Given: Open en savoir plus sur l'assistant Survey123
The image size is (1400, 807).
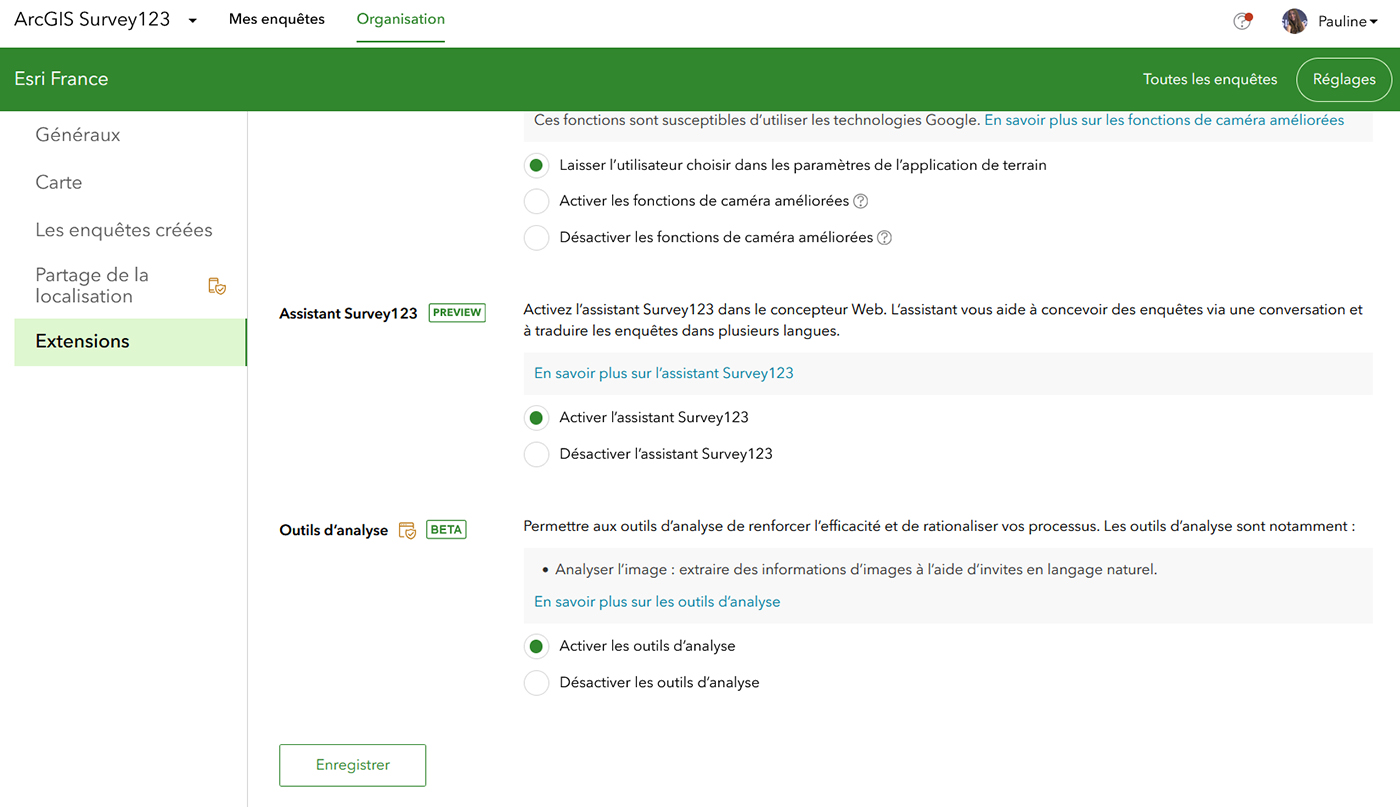Looking at the screenshot, I should (663, 371).
